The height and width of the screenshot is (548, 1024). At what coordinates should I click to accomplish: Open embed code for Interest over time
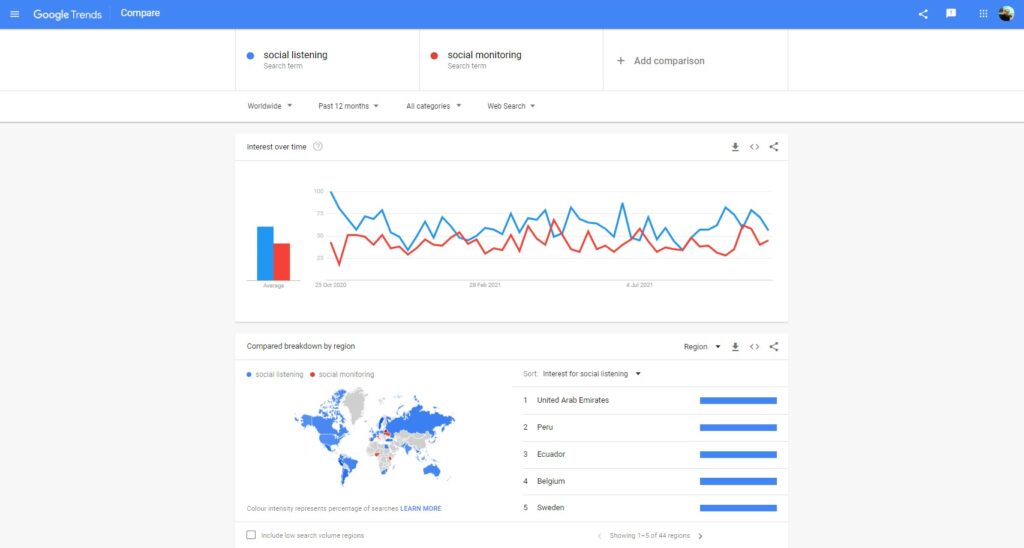click(x=754, y=147)
